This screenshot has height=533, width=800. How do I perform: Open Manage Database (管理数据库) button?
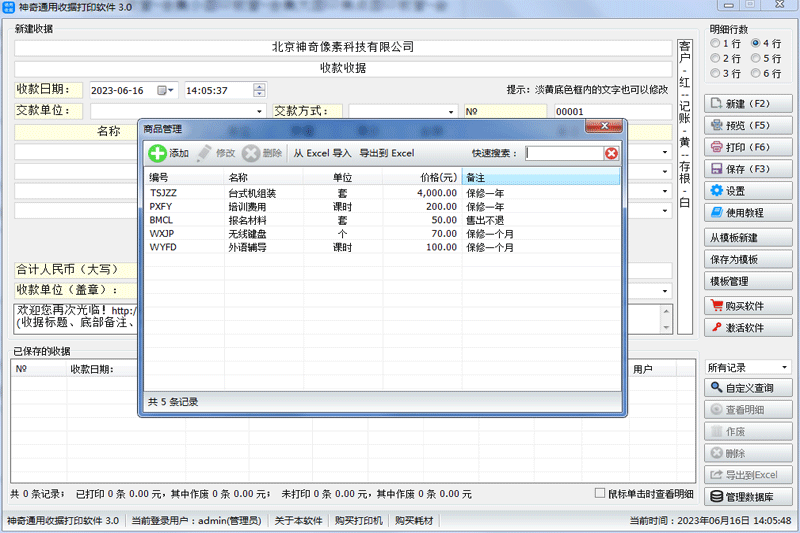tap(749, 497)
